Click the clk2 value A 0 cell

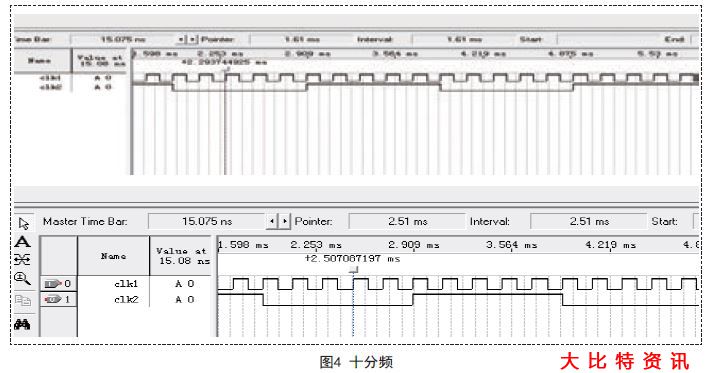click(x=184, y=299)
